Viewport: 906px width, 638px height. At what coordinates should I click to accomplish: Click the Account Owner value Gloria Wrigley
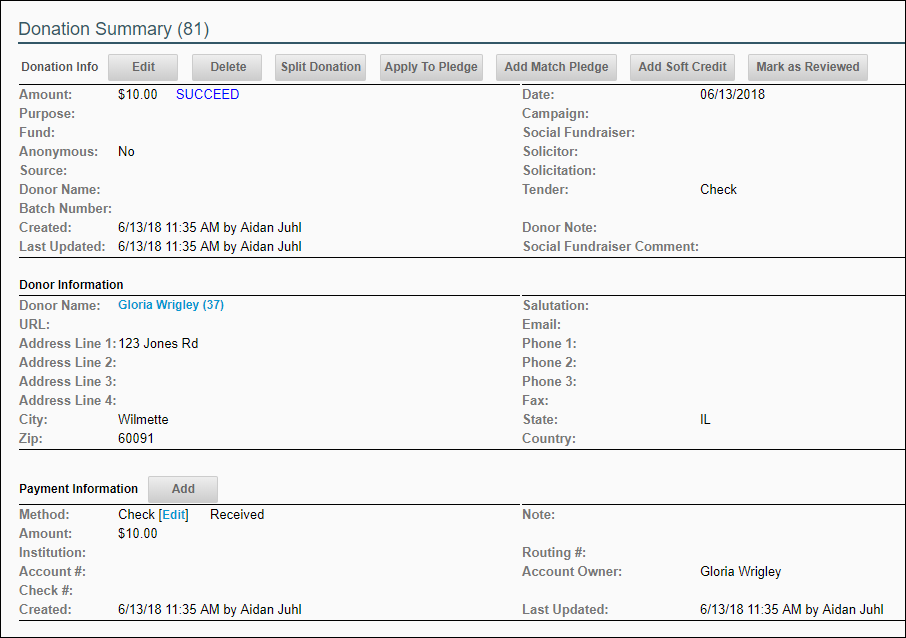tap(740, 572)
